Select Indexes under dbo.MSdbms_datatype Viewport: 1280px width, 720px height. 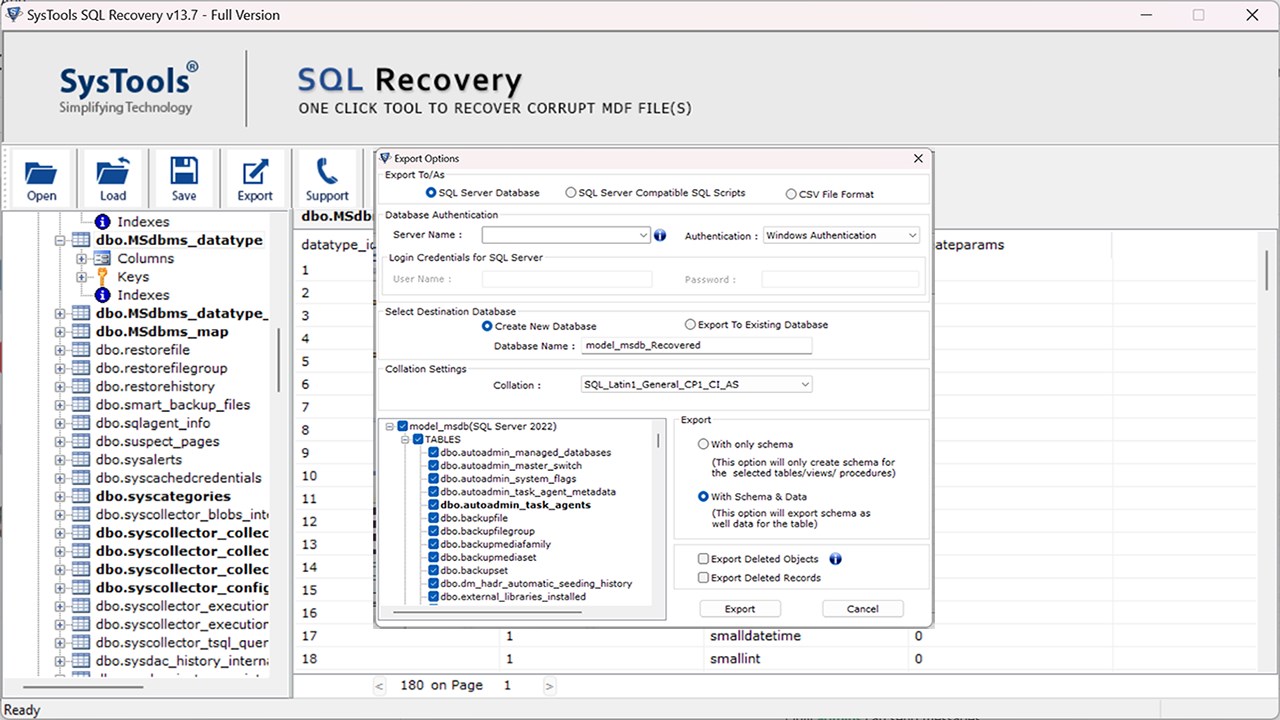143,295
